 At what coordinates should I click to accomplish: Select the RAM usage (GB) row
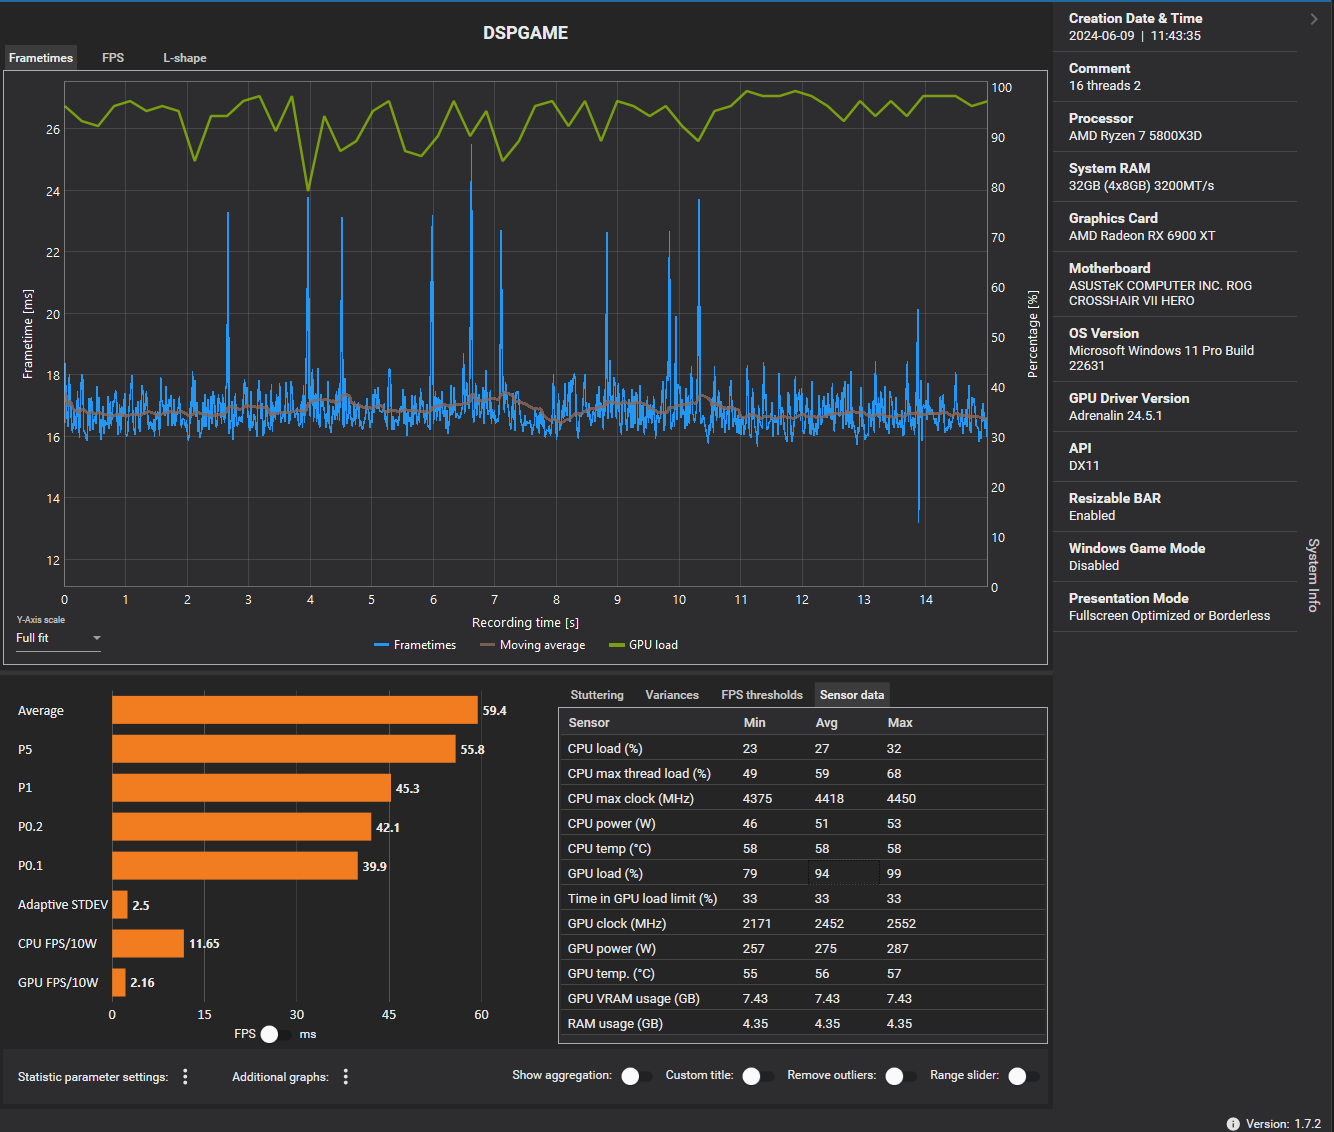point(803,1023)
